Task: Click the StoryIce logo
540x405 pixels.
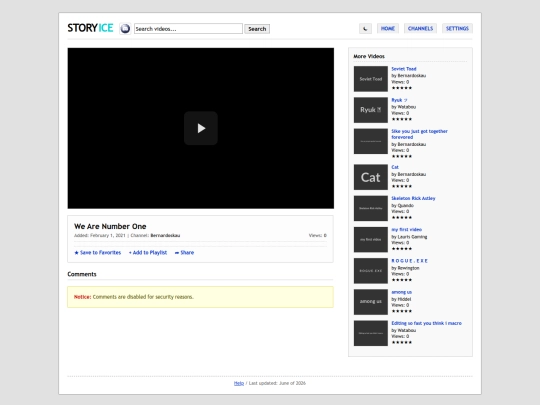Action: point(90,28)
